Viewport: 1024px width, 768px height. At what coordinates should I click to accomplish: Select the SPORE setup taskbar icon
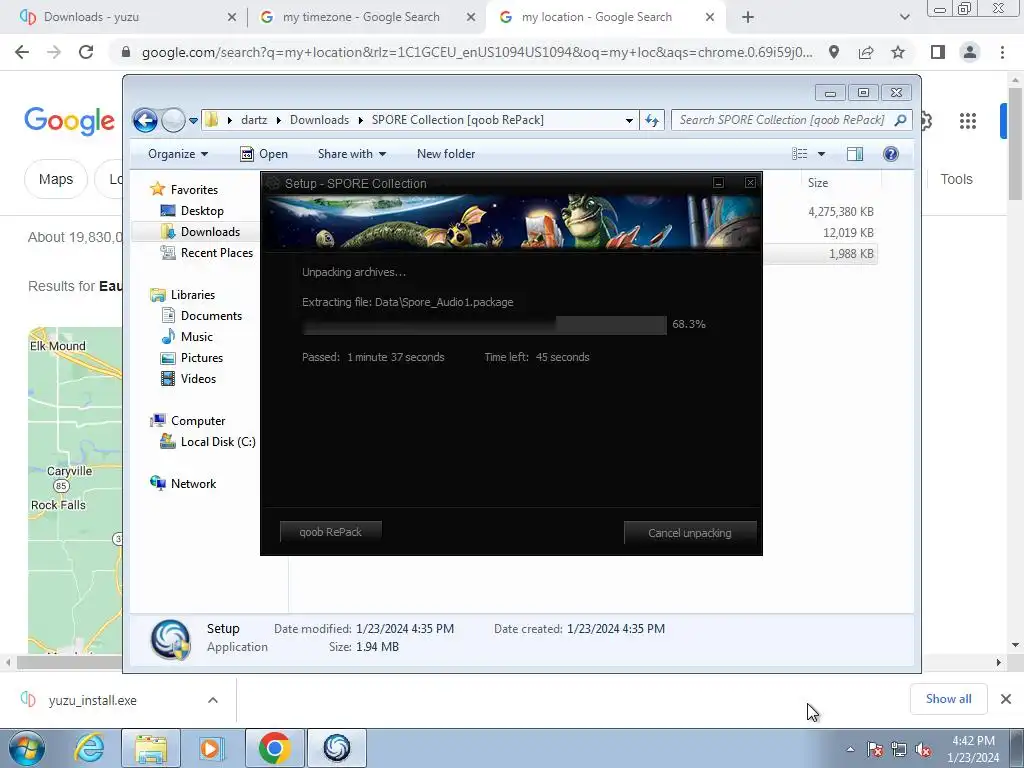(336, 748)
